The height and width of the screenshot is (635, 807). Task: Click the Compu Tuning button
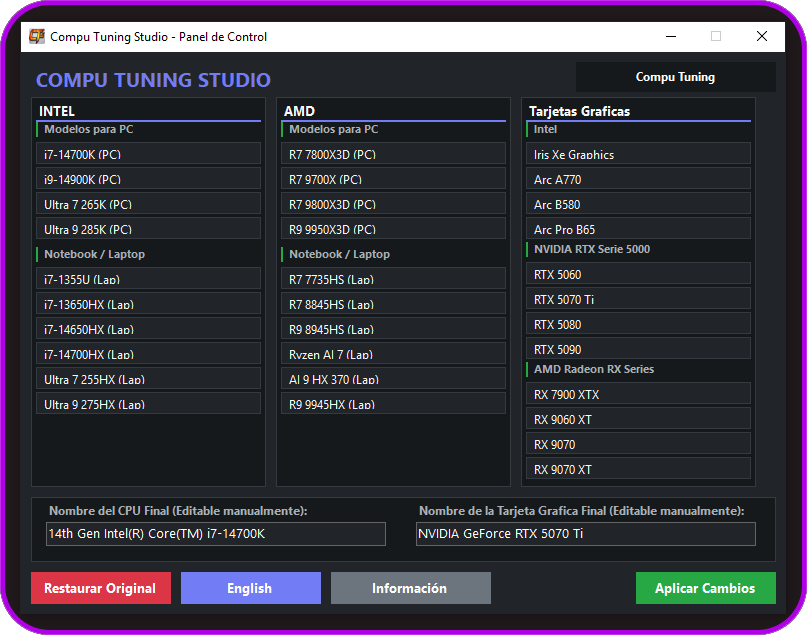[x=675, y=77]
